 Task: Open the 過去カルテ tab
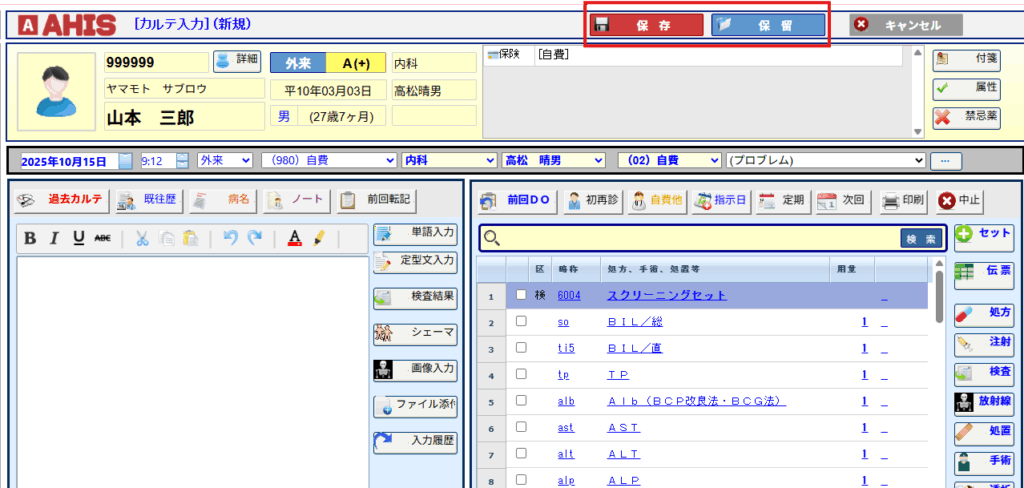click(x=62, y=199)
